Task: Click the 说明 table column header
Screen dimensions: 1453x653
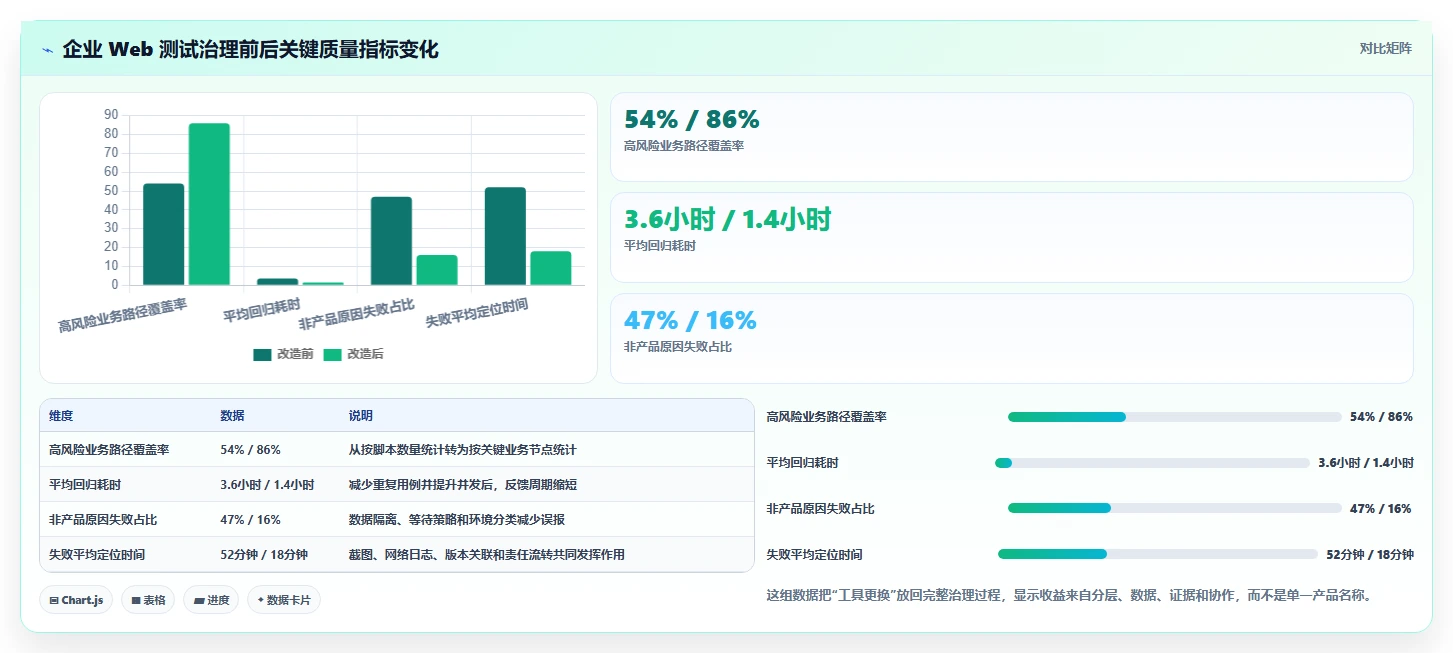Action: 361,416
